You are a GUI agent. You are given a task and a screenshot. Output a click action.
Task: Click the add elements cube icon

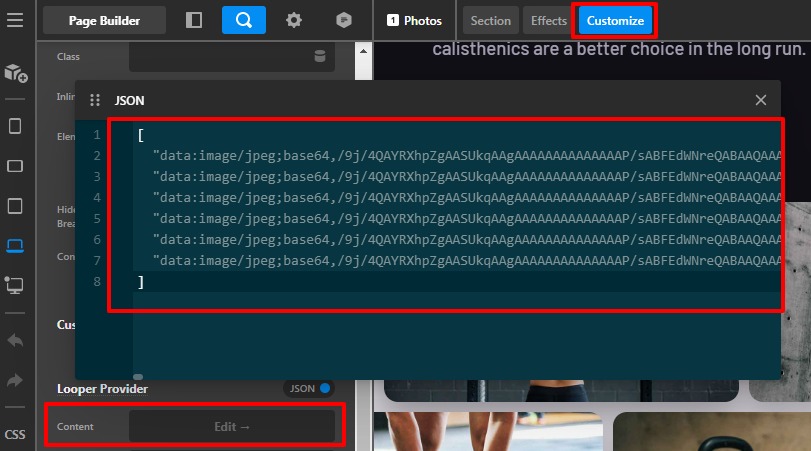click(15, 73)
